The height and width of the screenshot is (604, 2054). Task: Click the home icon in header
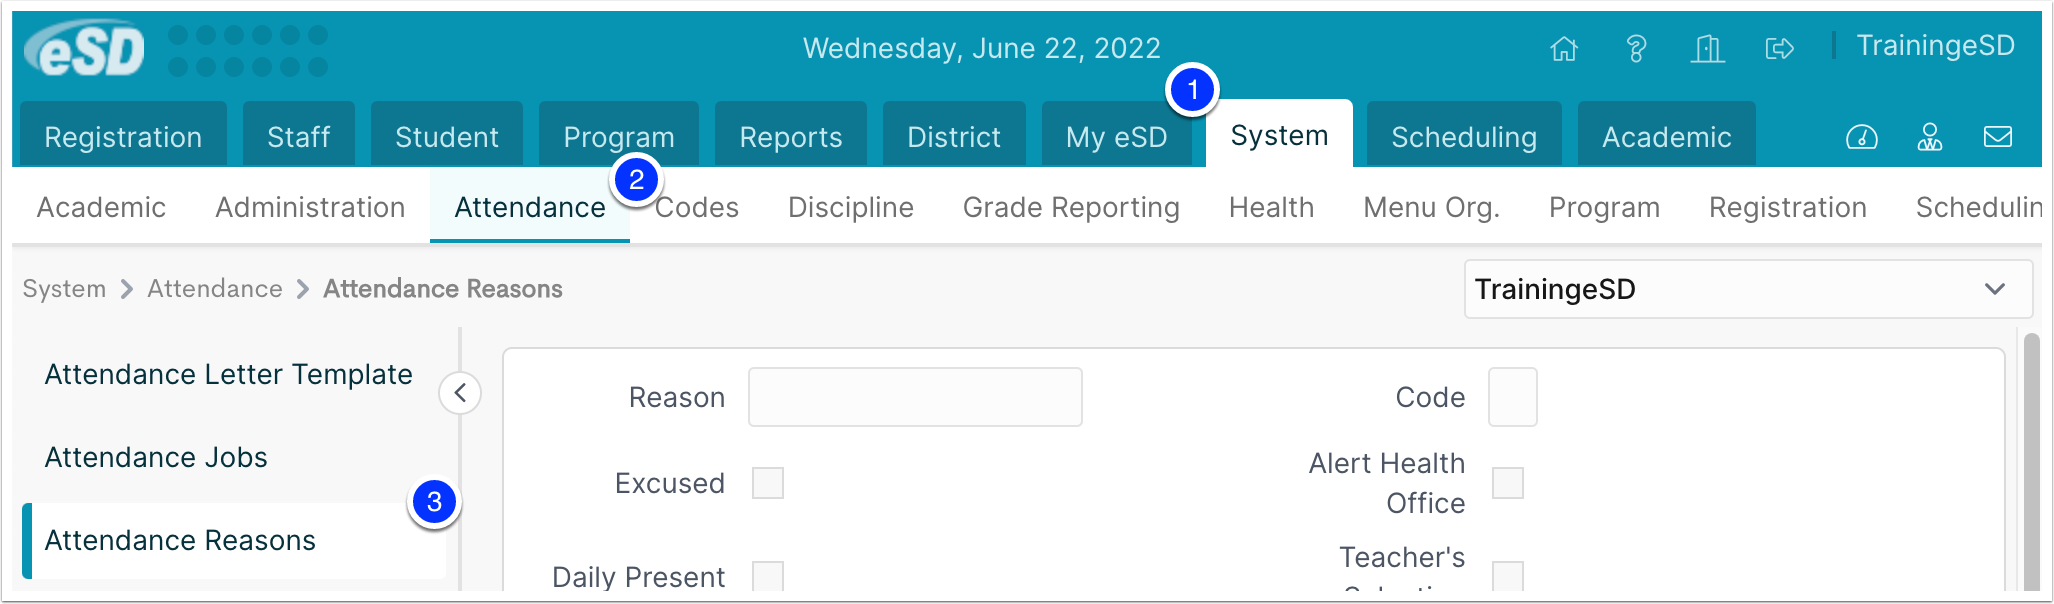(1564, 48)
